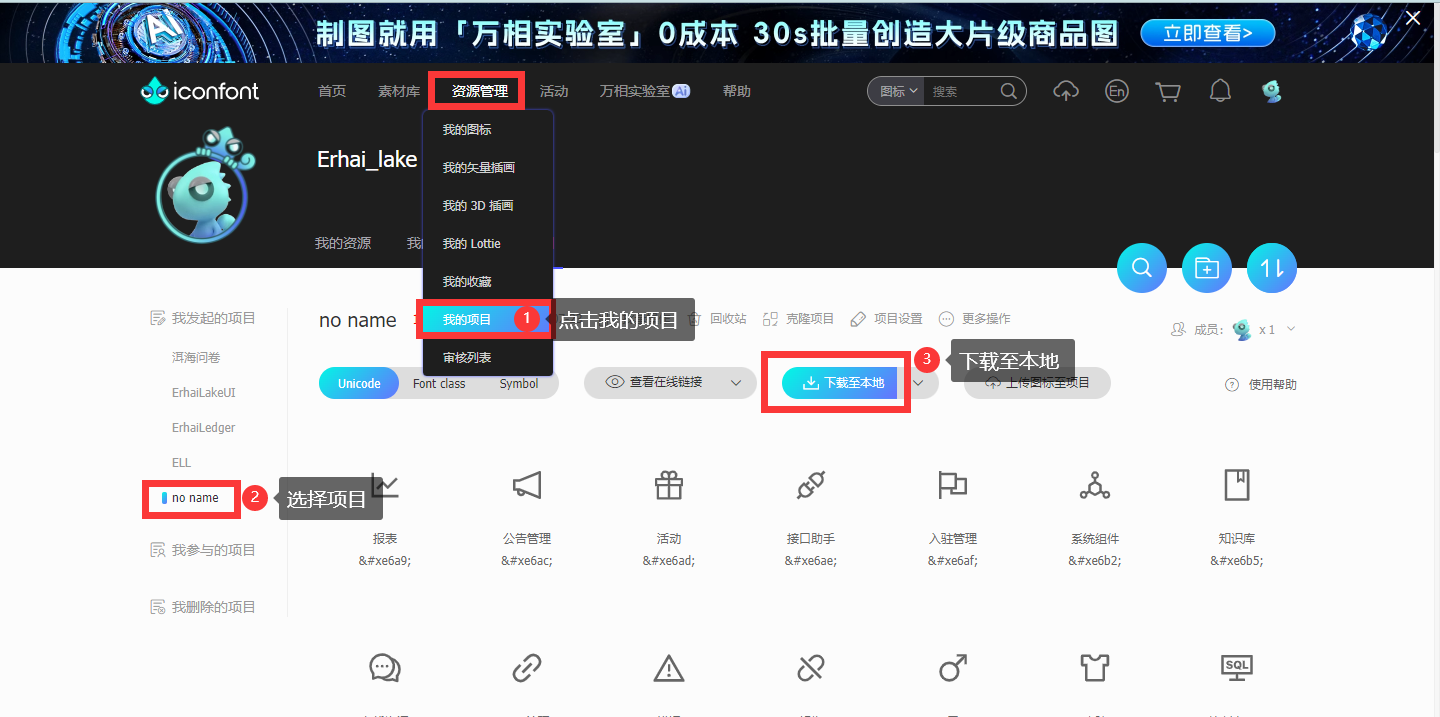1440x717 pixels.
Task: Switch to Font class mode
Action: tap(439, 384)
